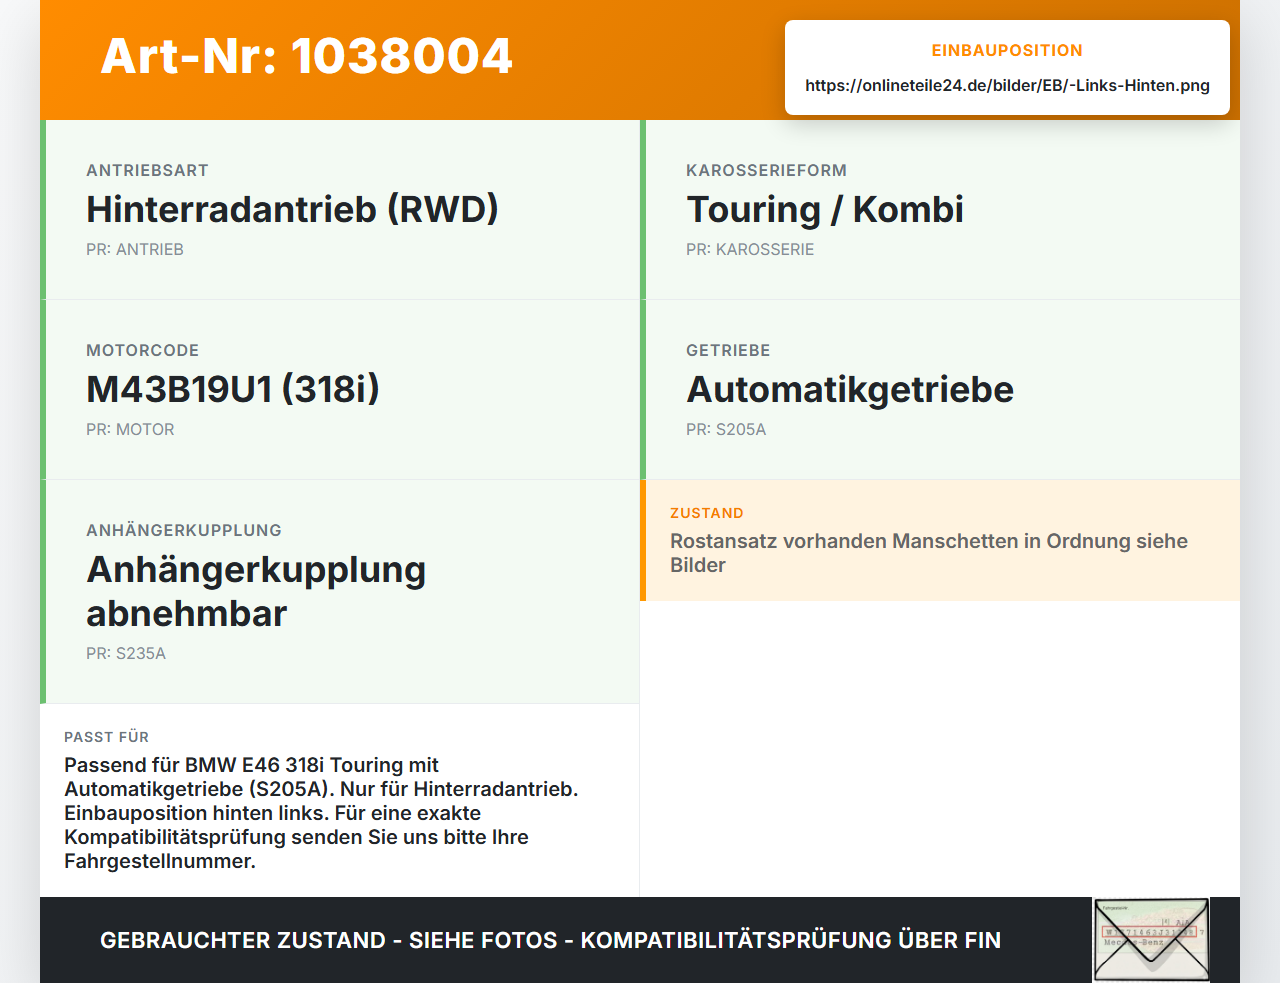Click the ANHÄNGERKUPPLUNG label
The width and height of the screenshot is (1280, 983).
click(x=184, y=530)
